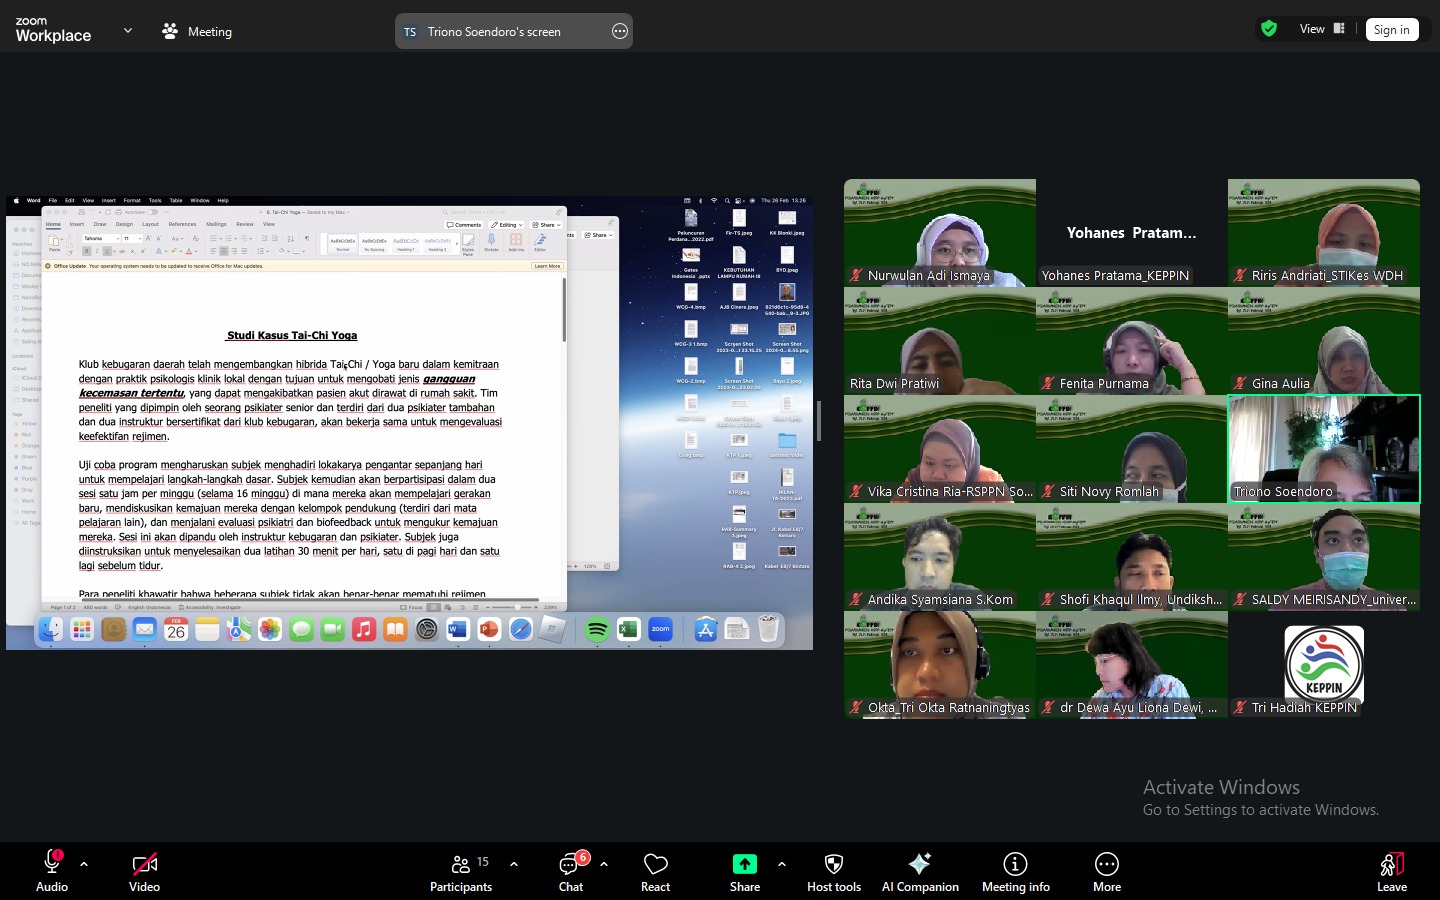1440x900 pixels.
Task: Open the View layout menu
Action: click(1321, 29)
